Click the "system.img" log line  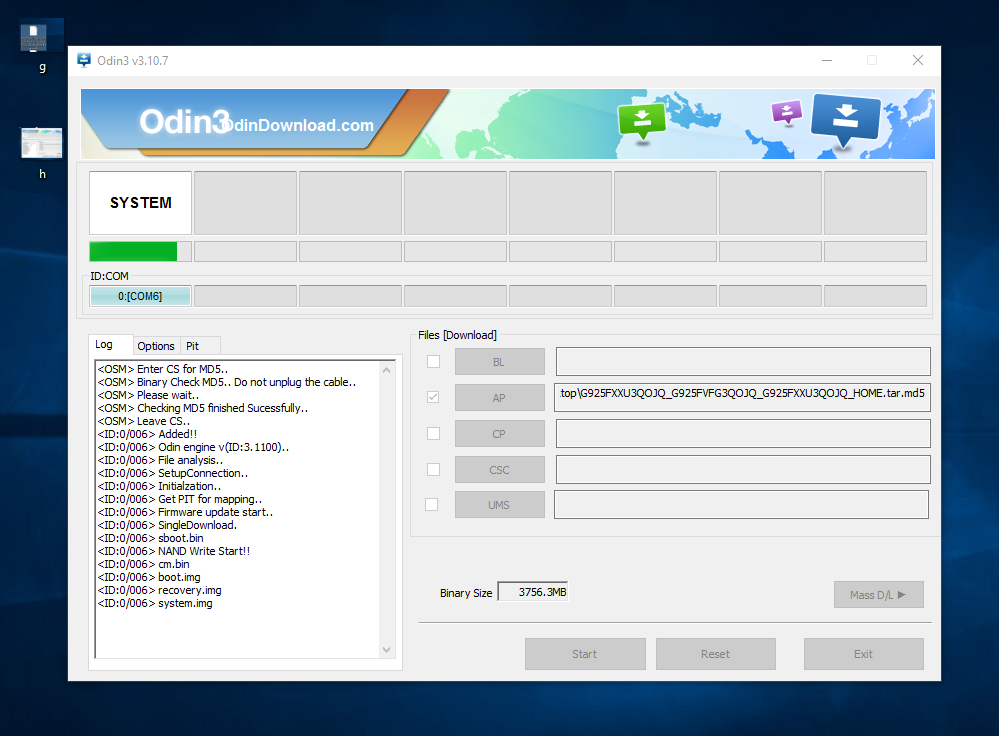point(155,603)
